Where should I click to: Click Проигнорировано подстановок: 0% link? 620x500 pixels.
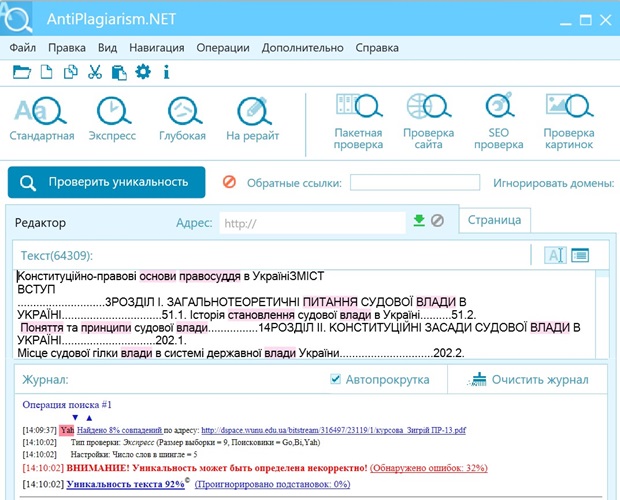(272, 484)
